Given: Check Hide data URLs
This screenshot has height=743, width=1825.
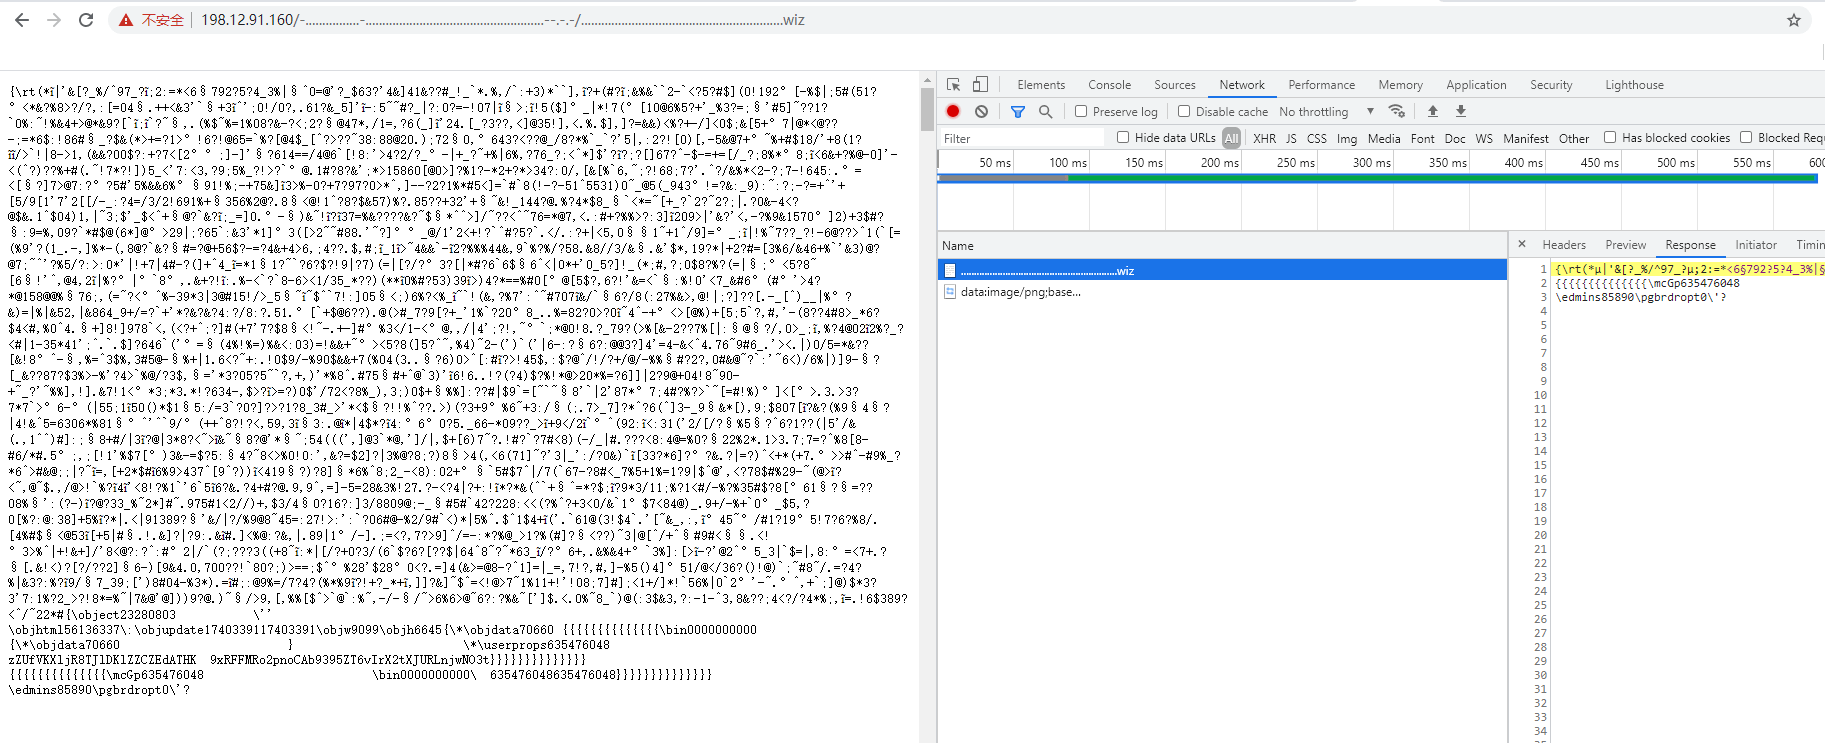Looking at the screenshot, I should point(1123,137).
